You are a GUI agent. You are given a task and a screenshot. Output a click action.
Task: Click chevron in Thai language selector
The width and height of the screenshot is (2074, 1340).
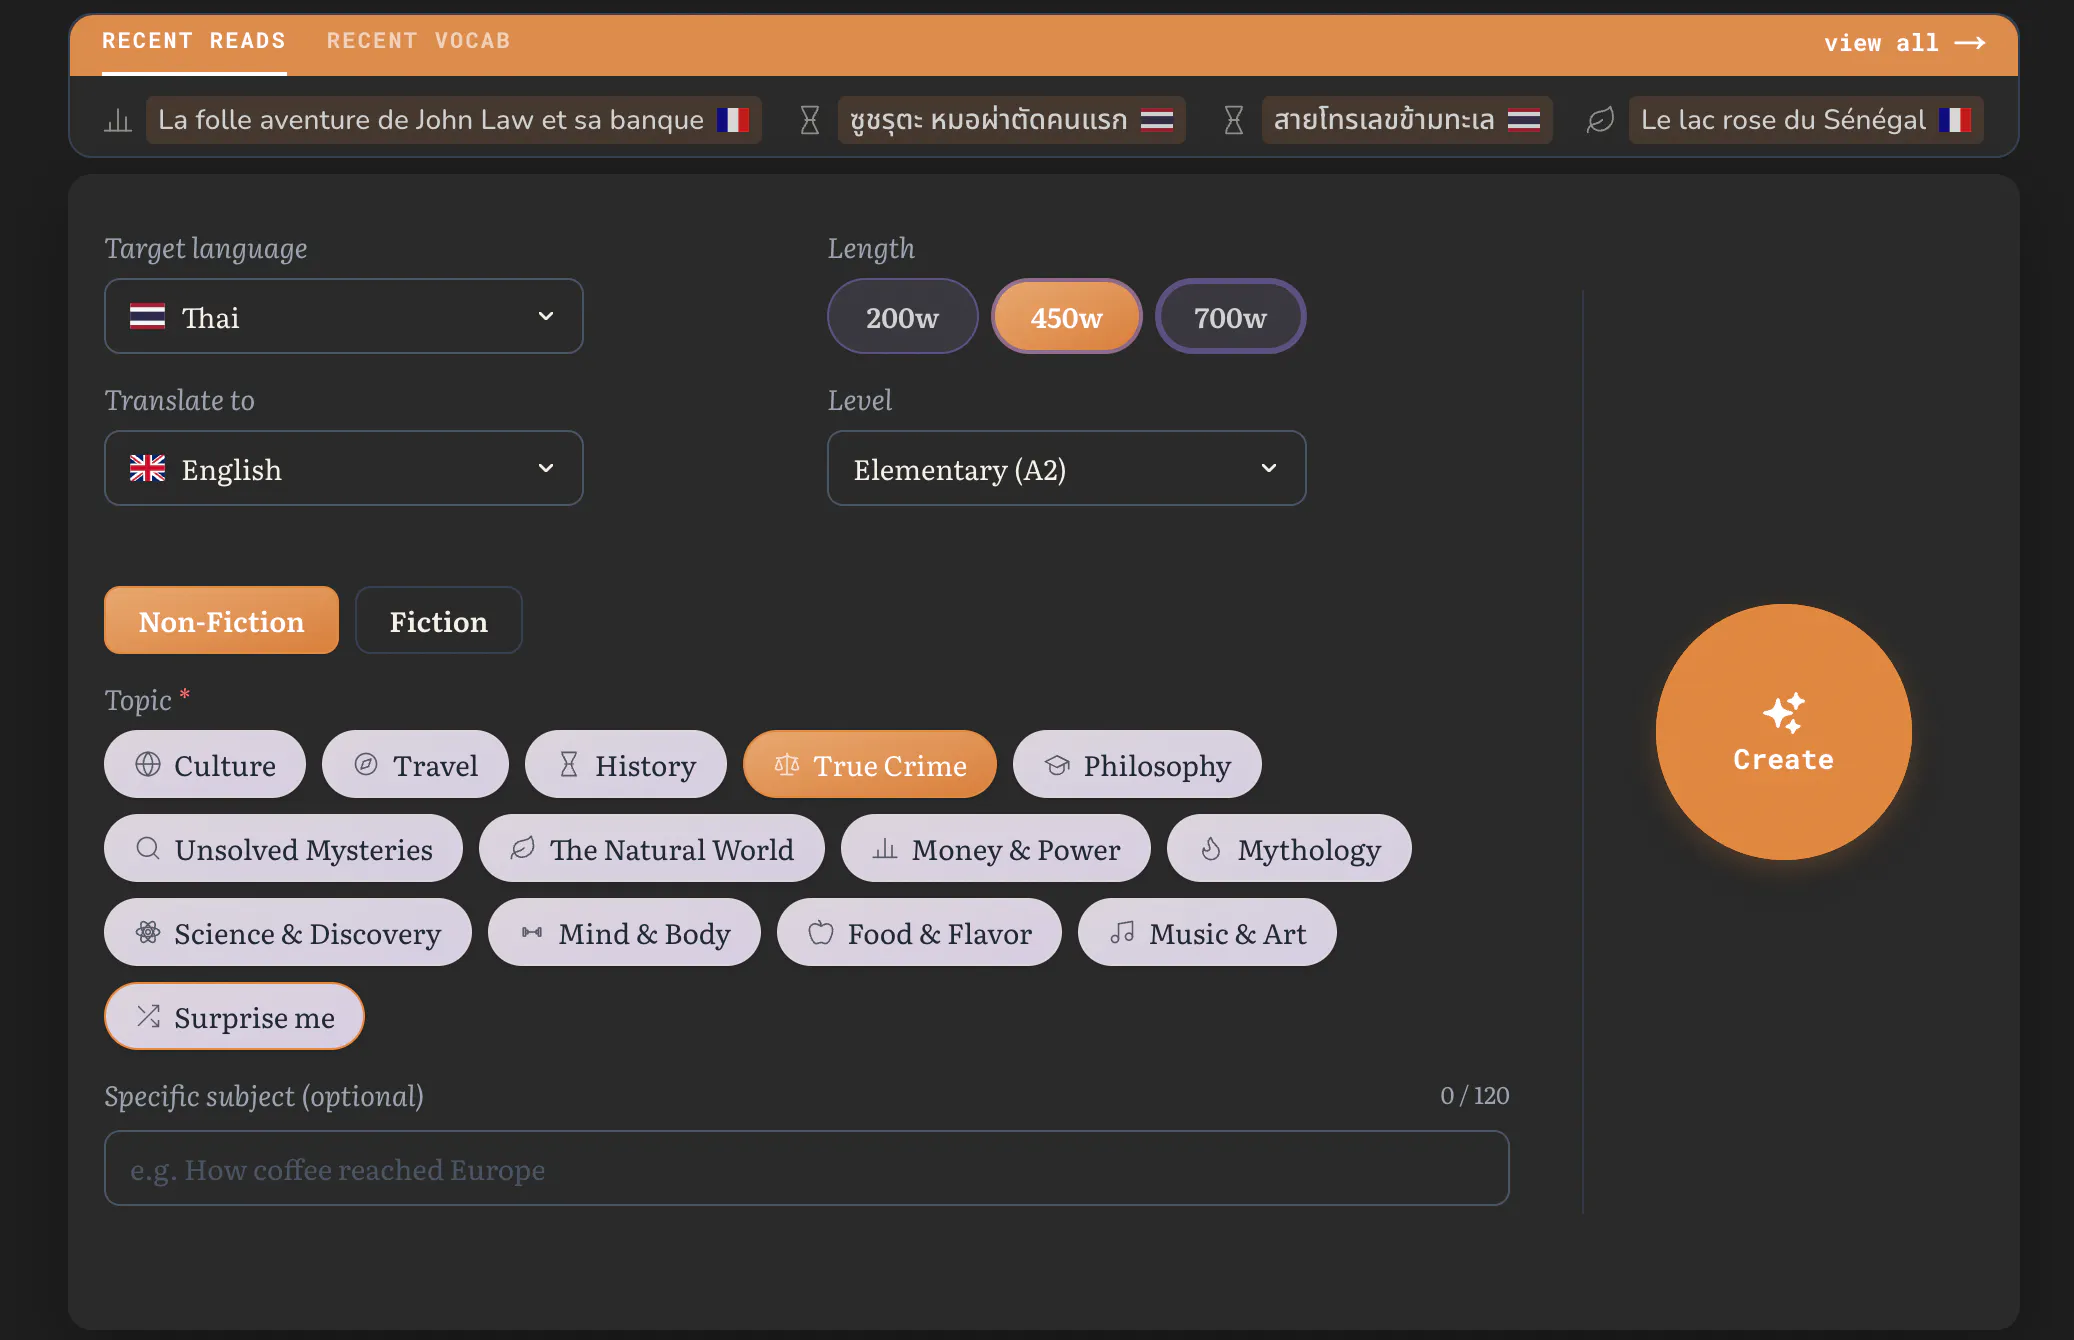(x=546, y=316)
